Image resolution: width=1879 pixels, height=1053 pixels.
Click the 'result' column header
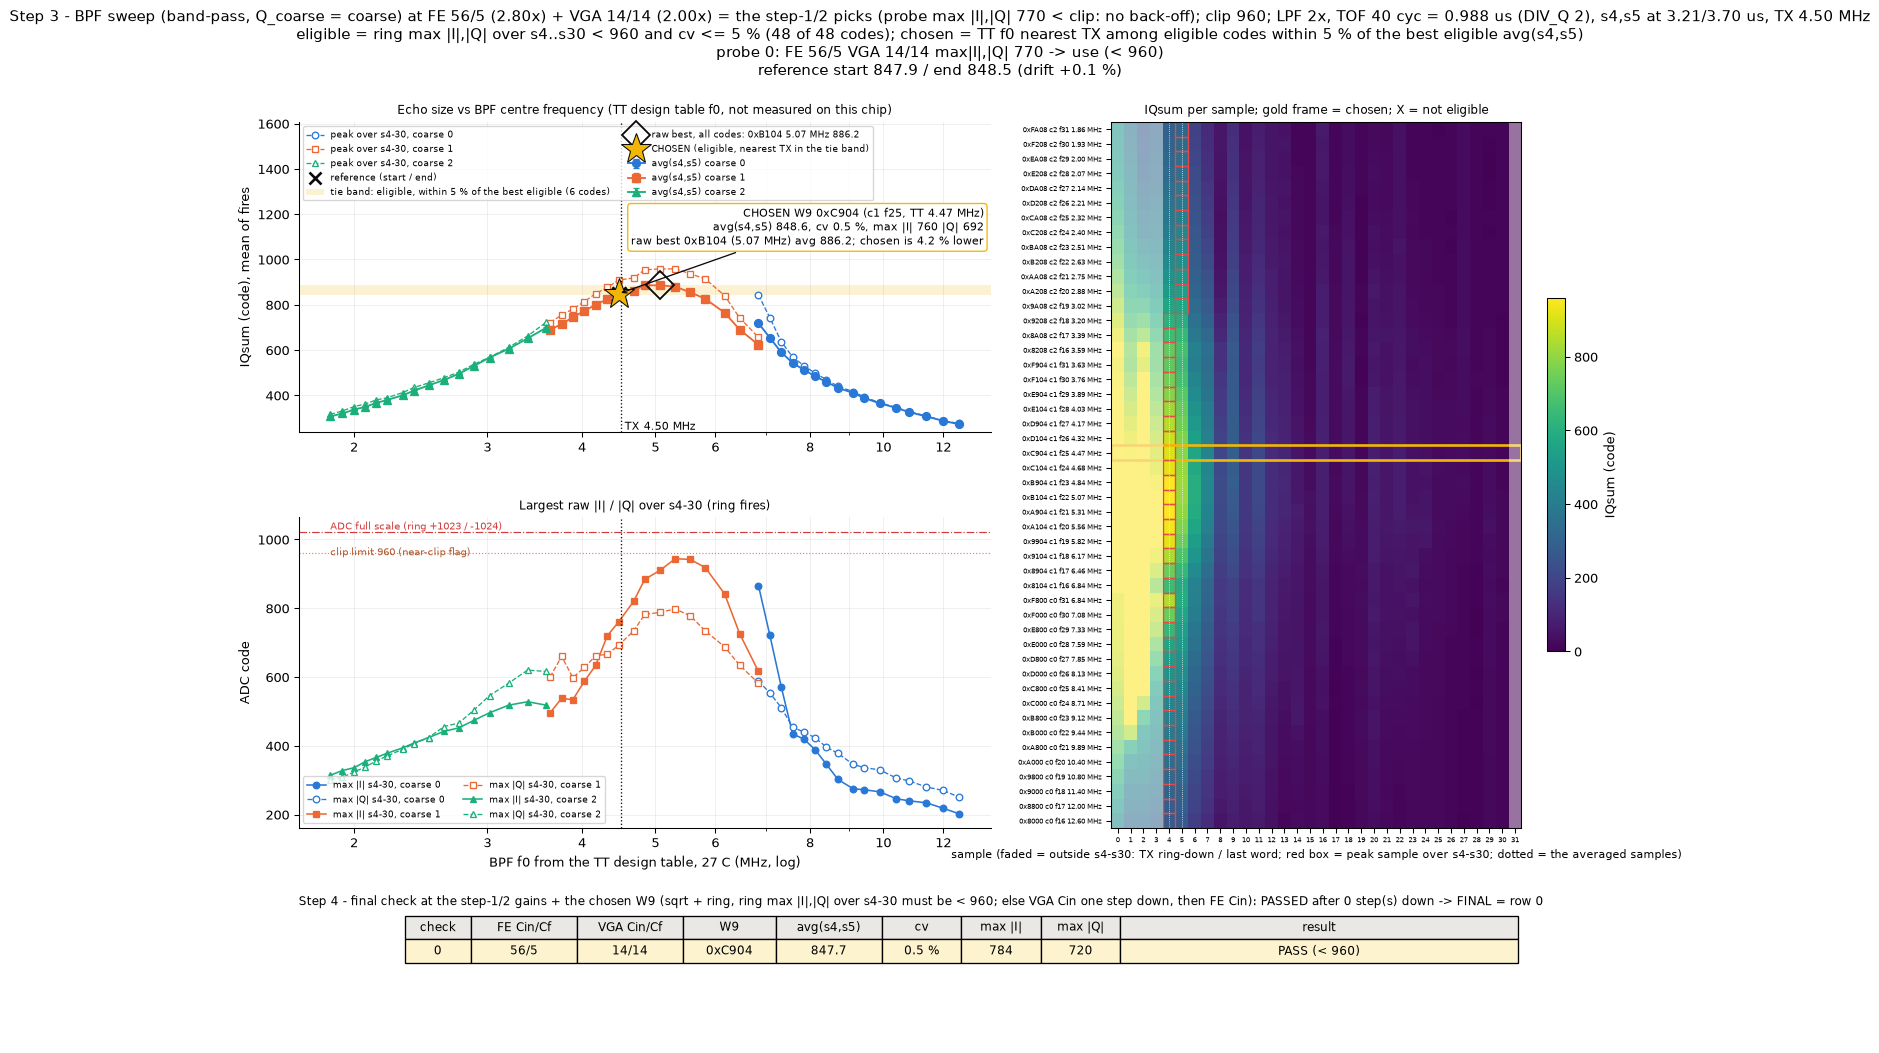click(1319, 928)
